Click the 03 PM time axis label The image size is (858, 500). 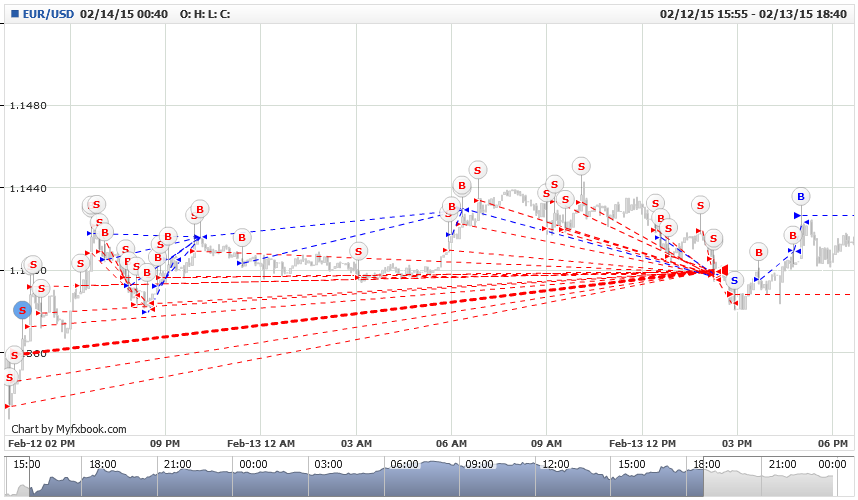737,443
